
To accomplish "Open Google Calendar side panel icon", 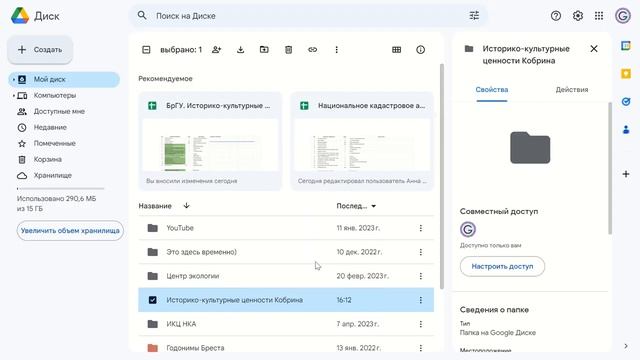I will [x=626, y=46].
